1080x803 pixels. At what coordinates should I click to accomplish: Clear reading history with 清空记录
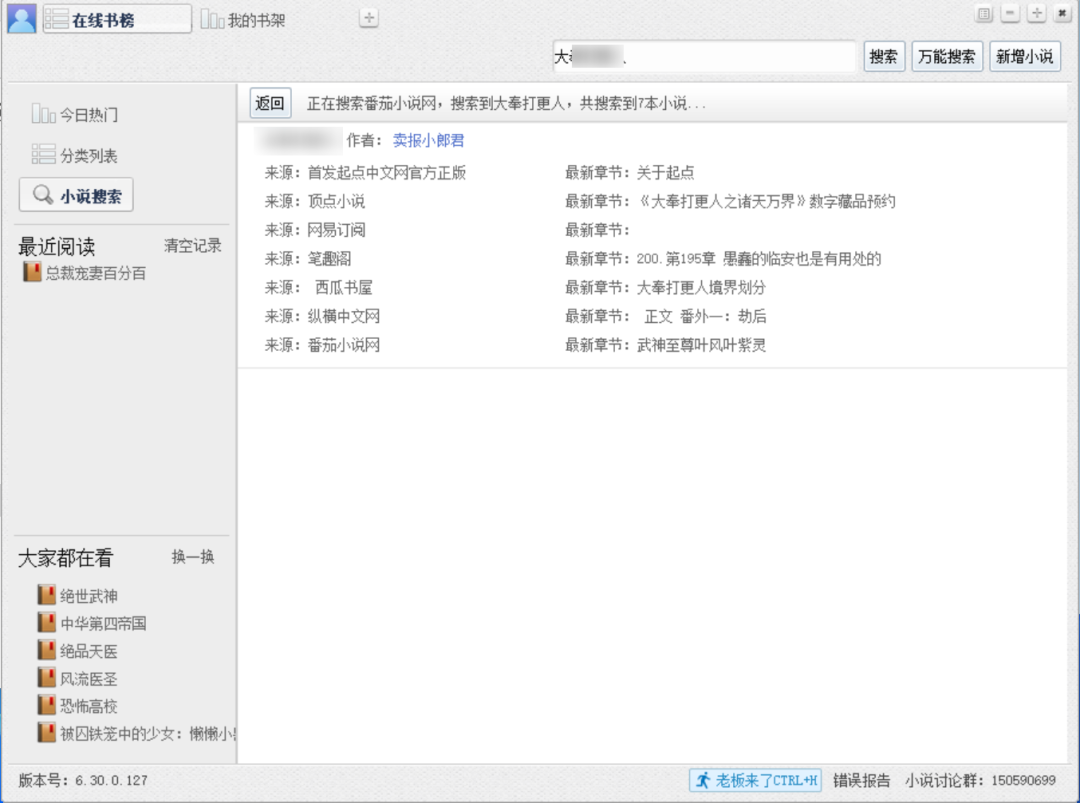click(x=192, y=245)
